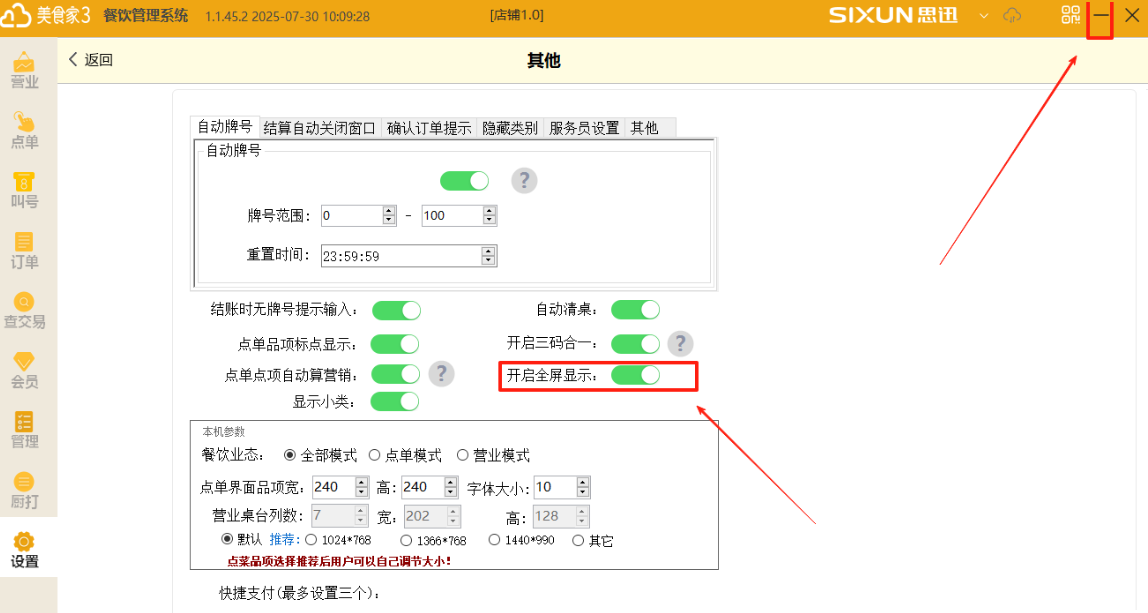Open the 会员 module

pyautogui.click(x=25, y=372)
